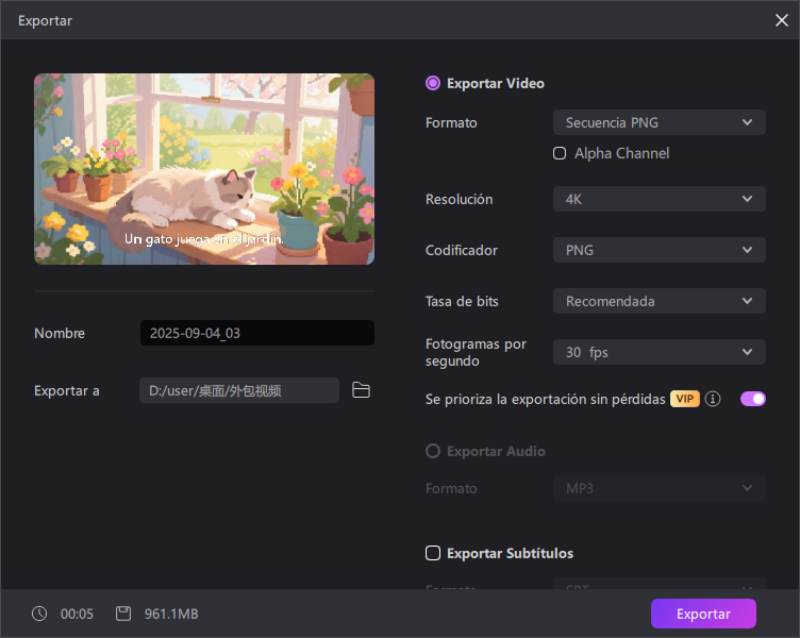Click the clock duration icon
800x638 pixels.
click(x=39, y=614)
